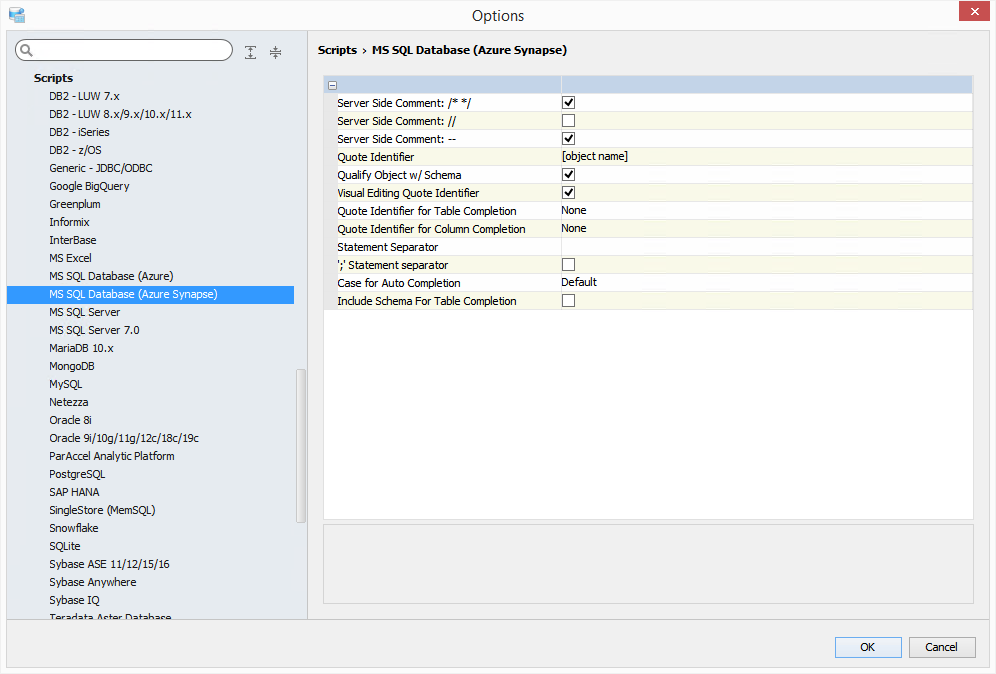The height and width of the screenshot is (674, 996).
Task: Click the application icon in title bar
Action: (16, 15)
